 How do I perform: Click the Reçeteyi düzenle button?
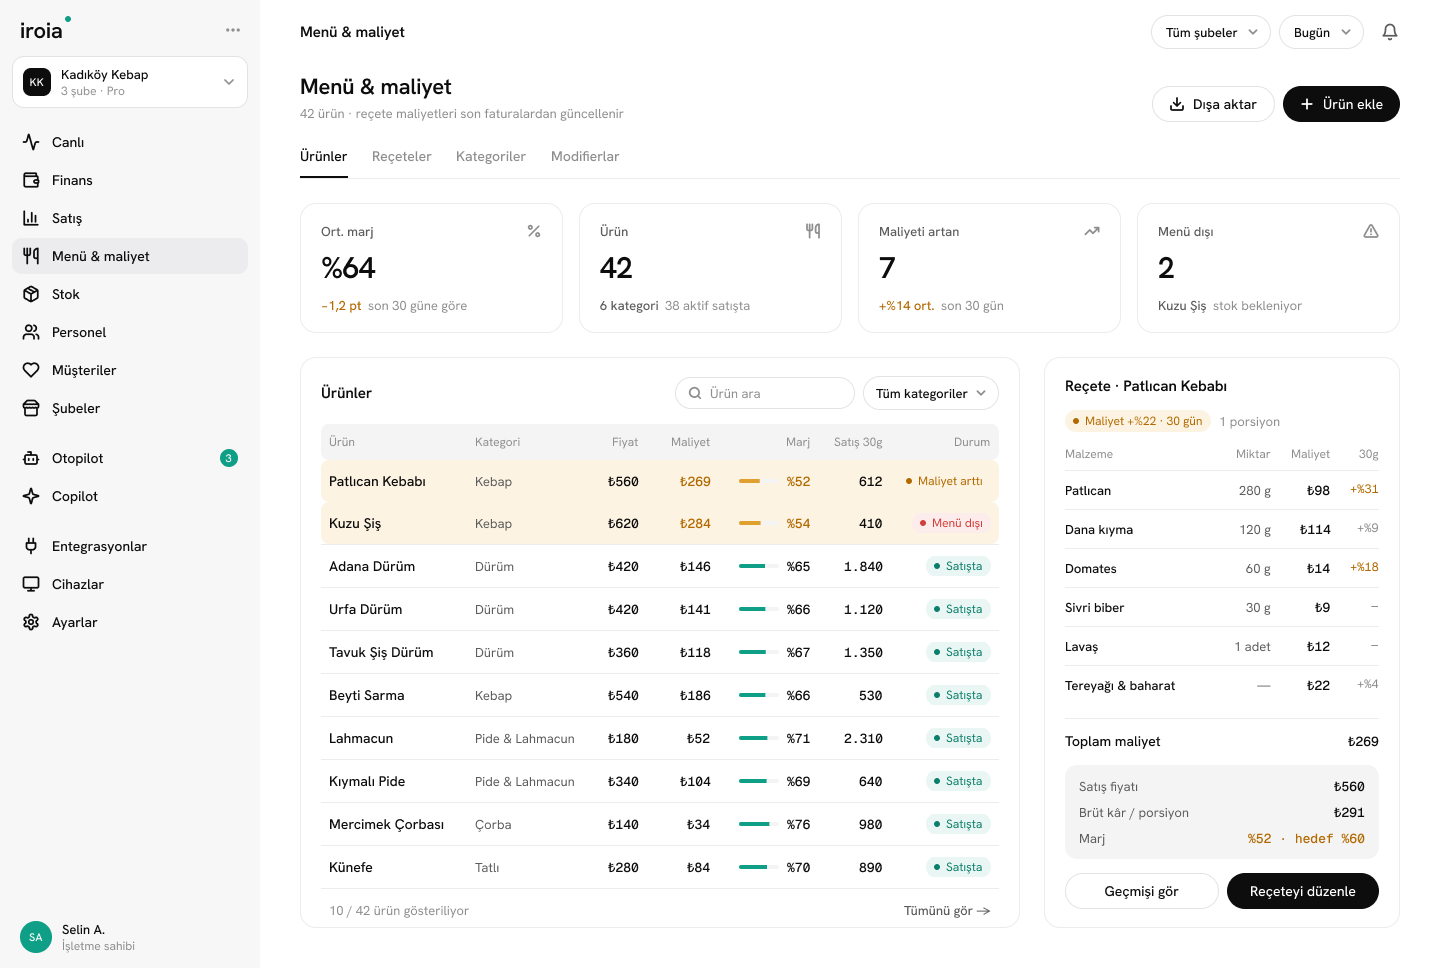coord(1303,891)
